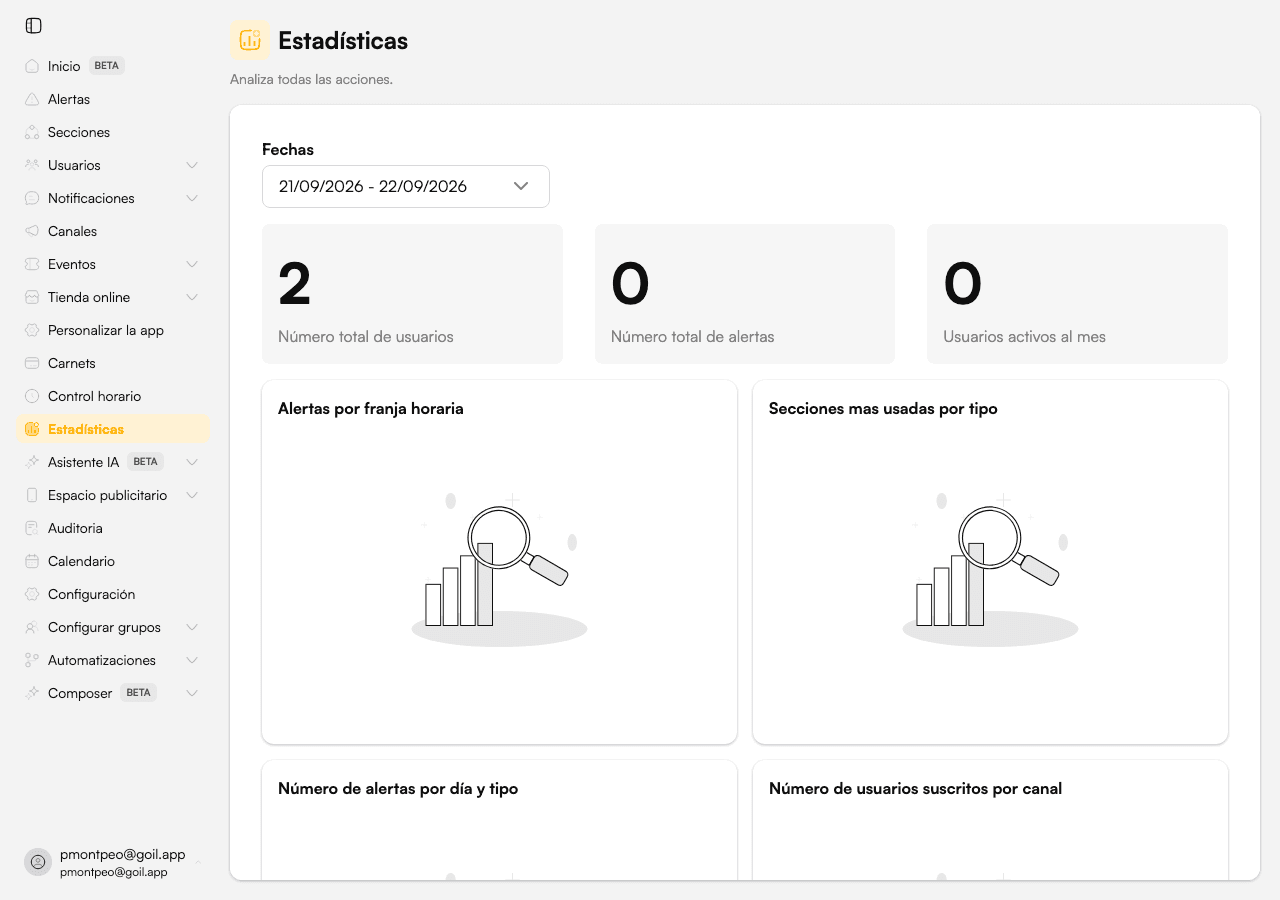Click the Tienda online shop icon

pyautogui.click(x=32, y=297)
